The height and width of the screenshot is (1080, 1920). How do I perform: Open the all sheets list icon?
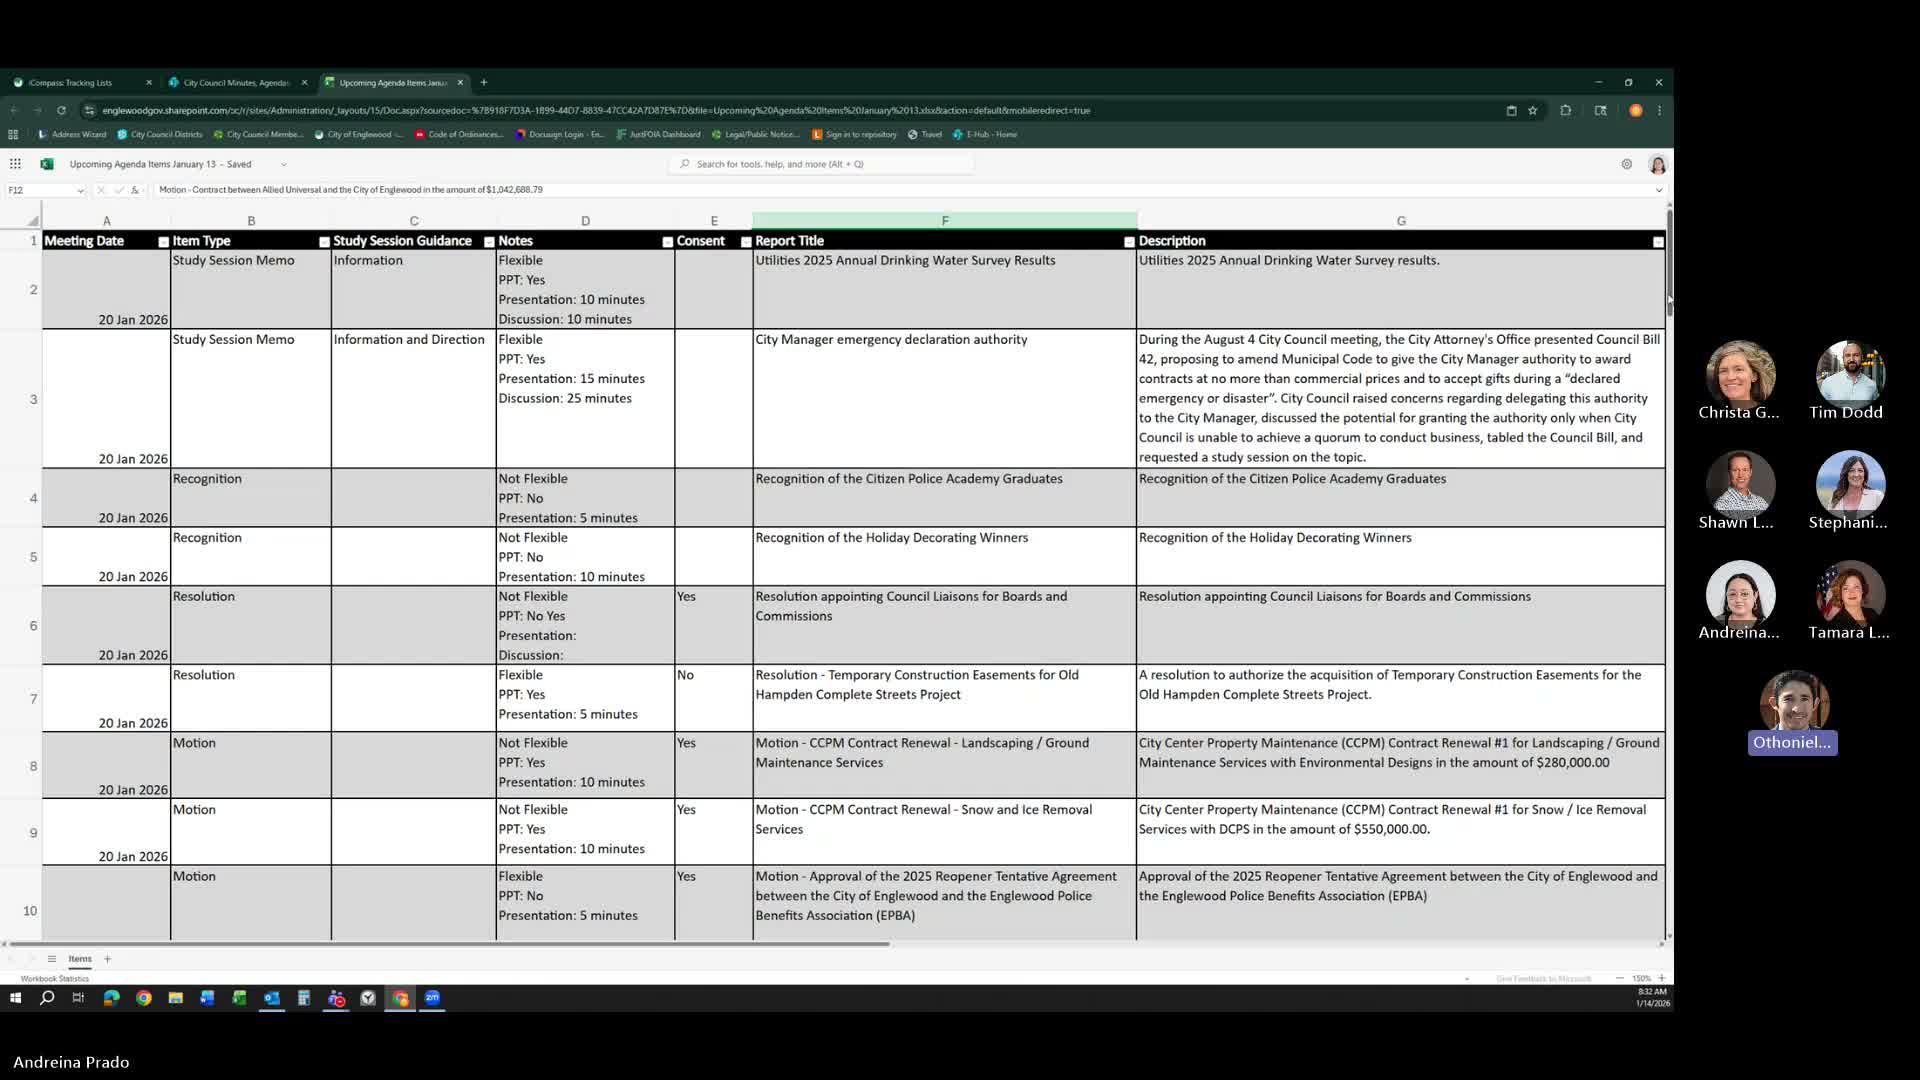click(x=52, y=959)
